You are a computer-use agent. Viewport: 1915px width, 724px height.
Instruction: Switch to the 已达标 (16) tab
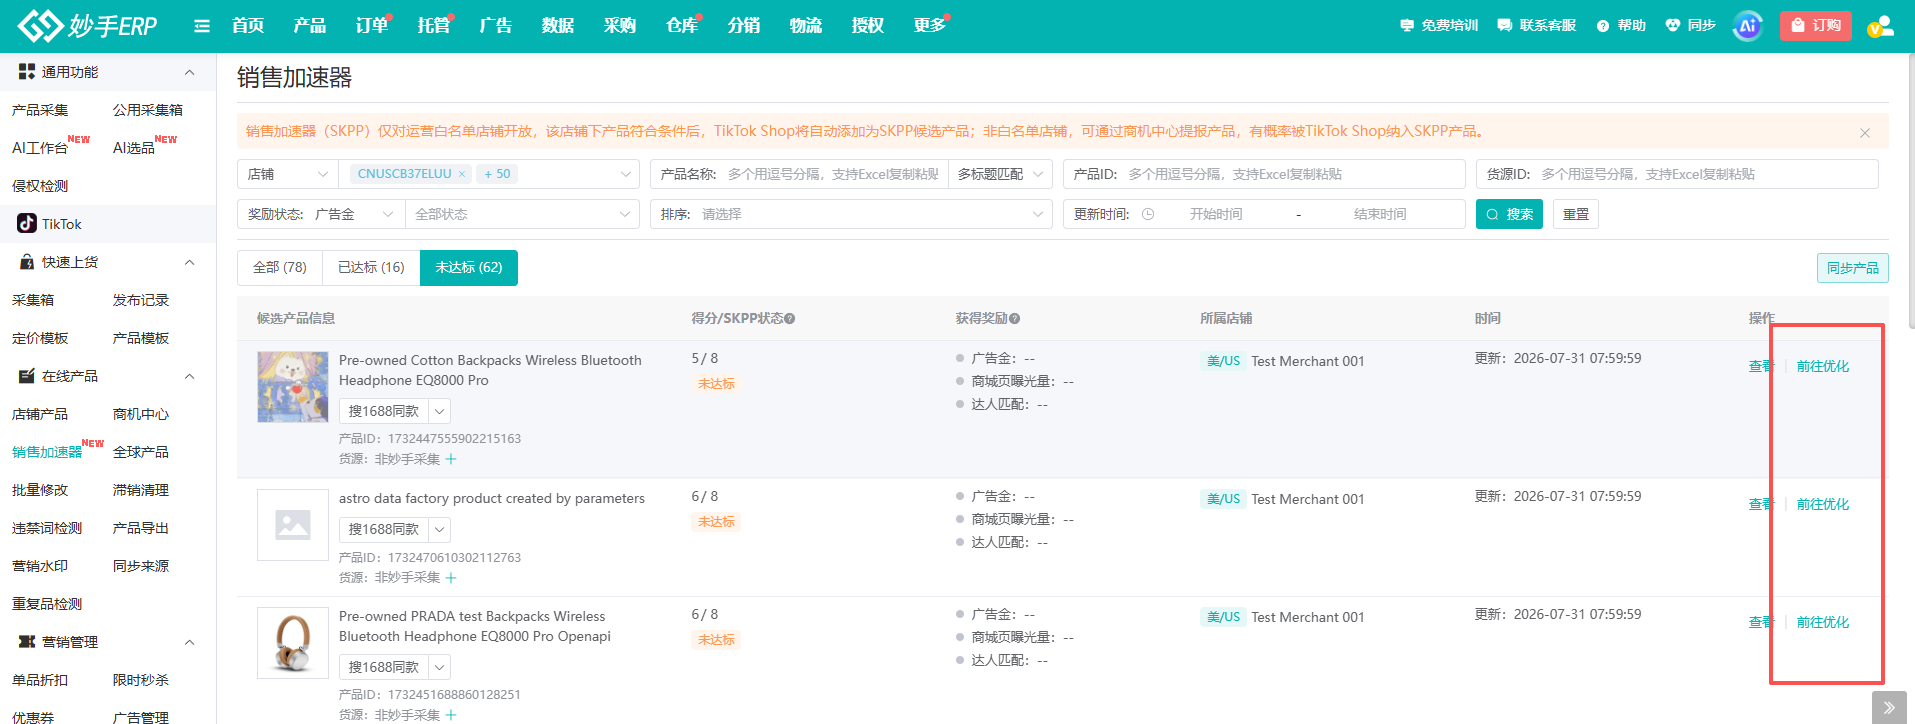(371, 267)
